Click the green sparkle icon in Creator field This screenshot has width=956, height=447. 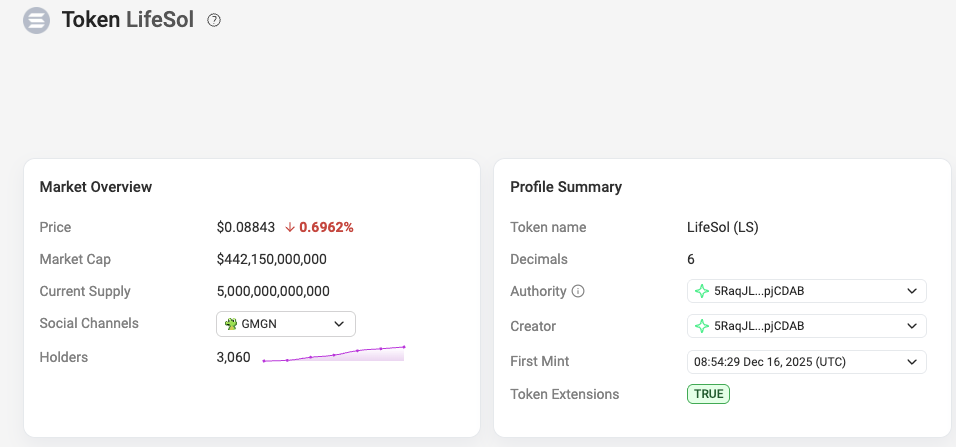(703, 326)
